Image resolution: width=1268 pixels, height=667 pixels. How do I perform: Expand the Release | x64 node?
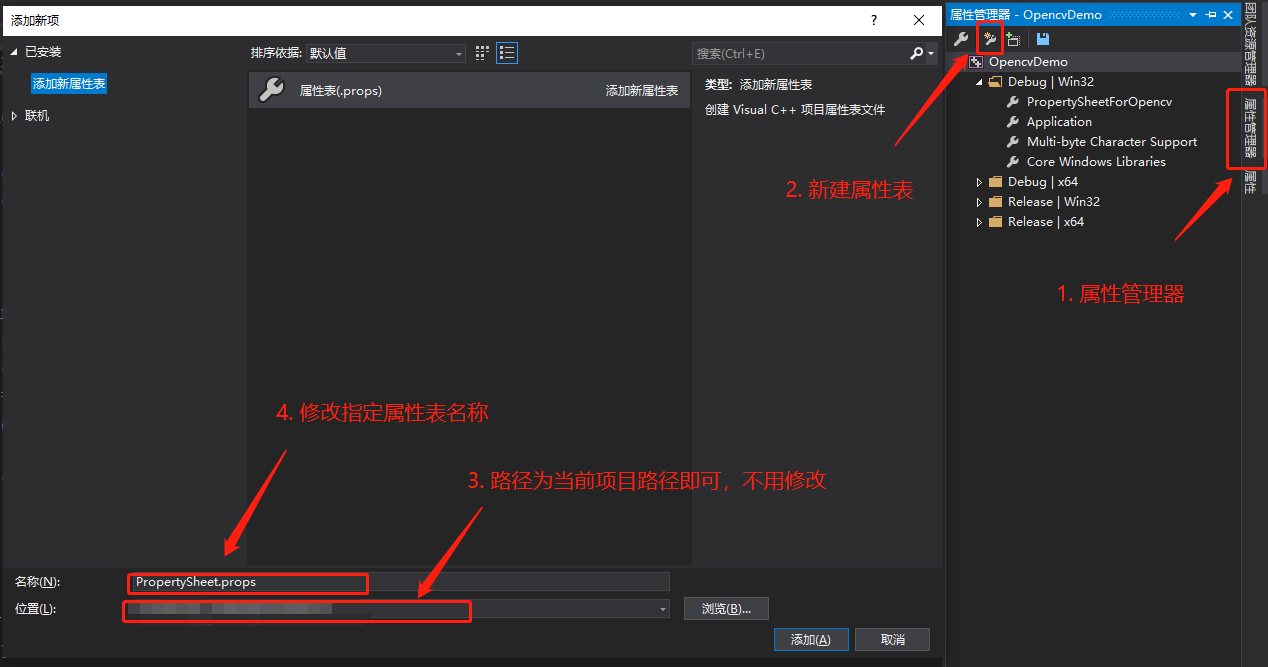pyautogui.click(x=980, y=222)
